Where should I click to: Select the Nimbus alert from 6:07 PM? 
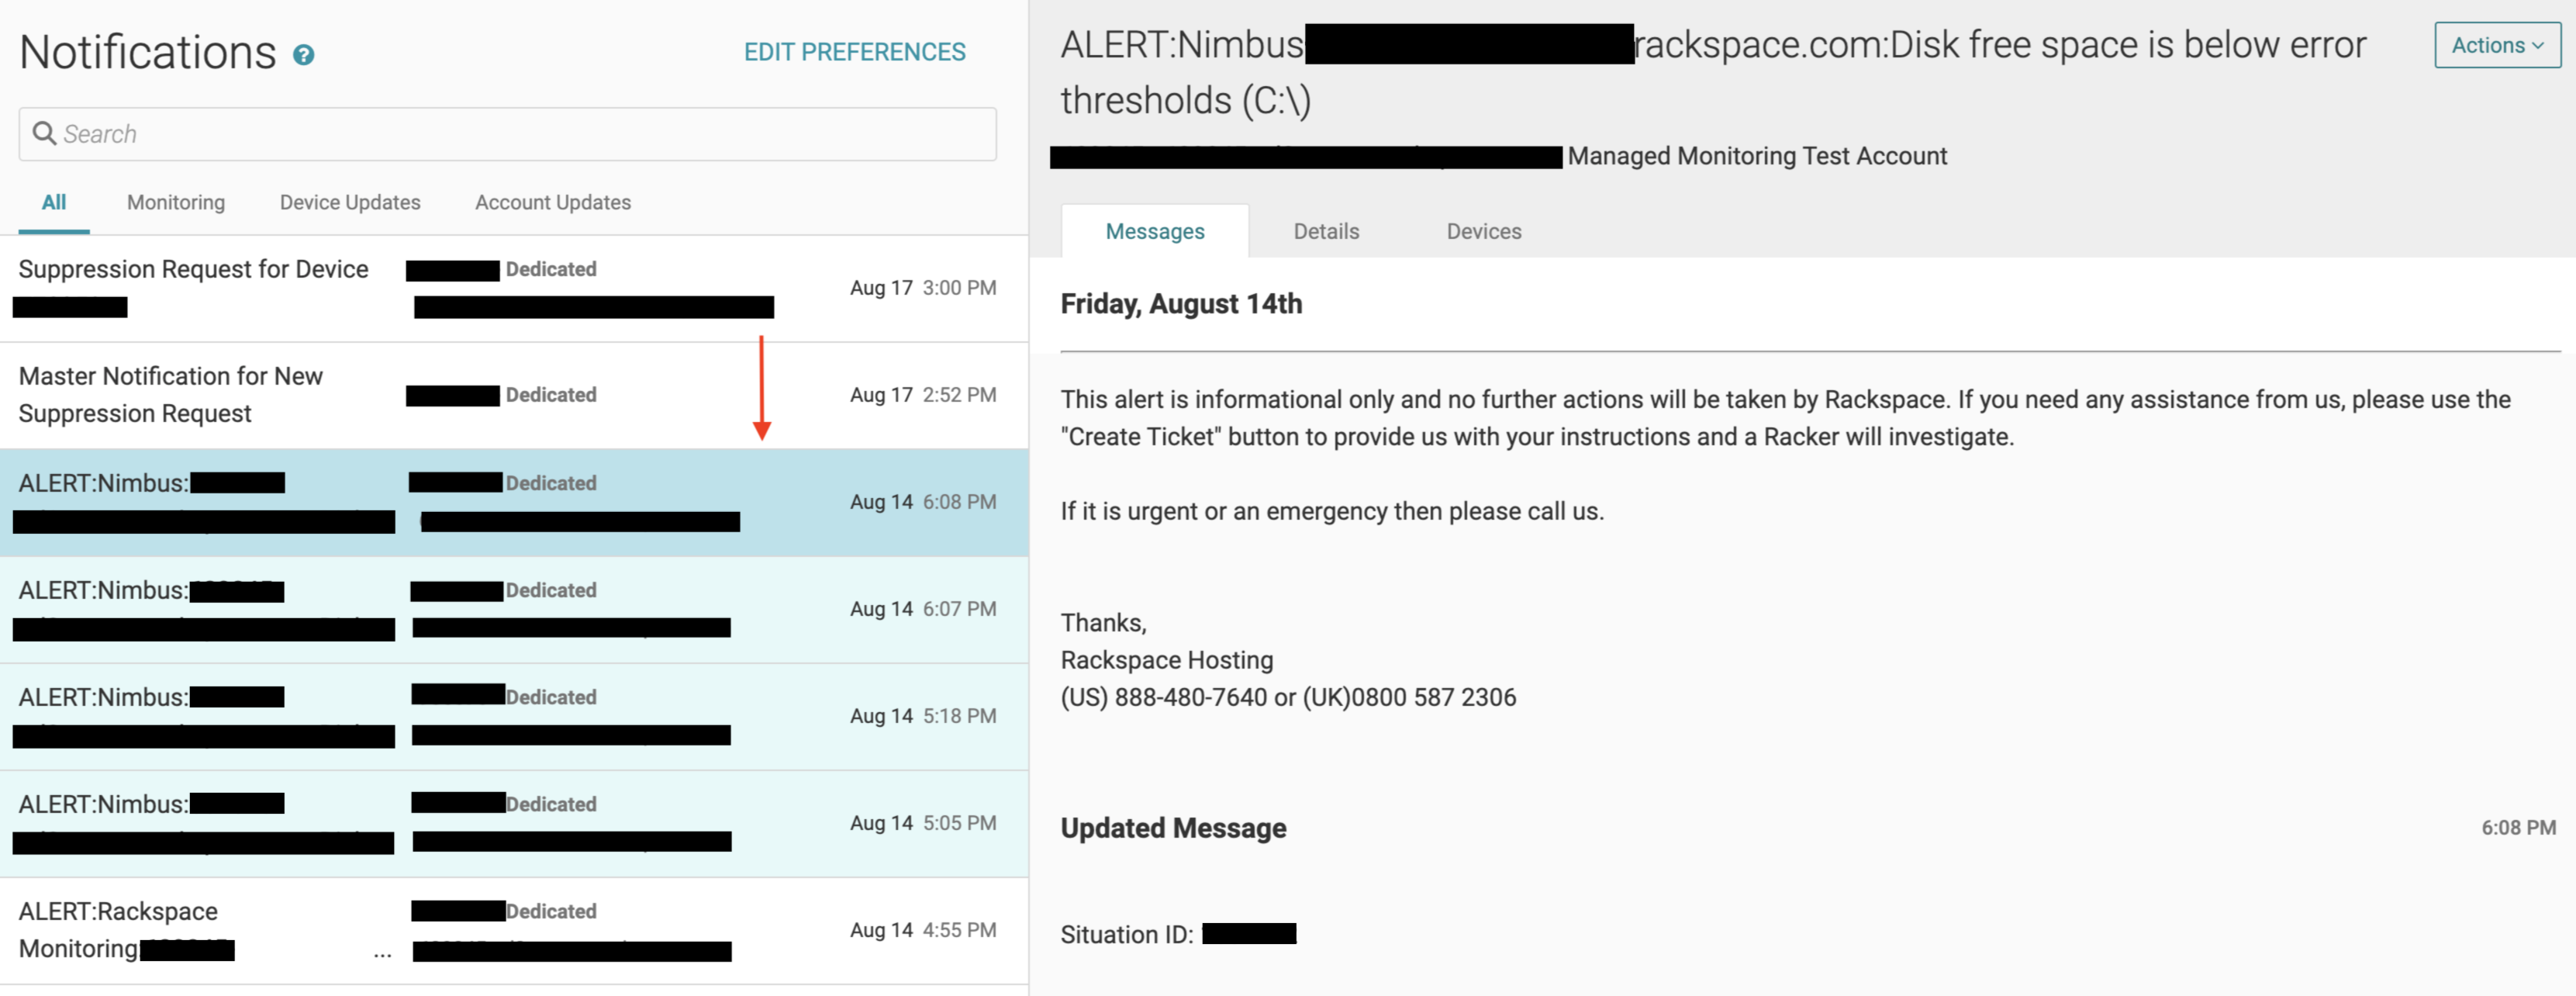514,610
